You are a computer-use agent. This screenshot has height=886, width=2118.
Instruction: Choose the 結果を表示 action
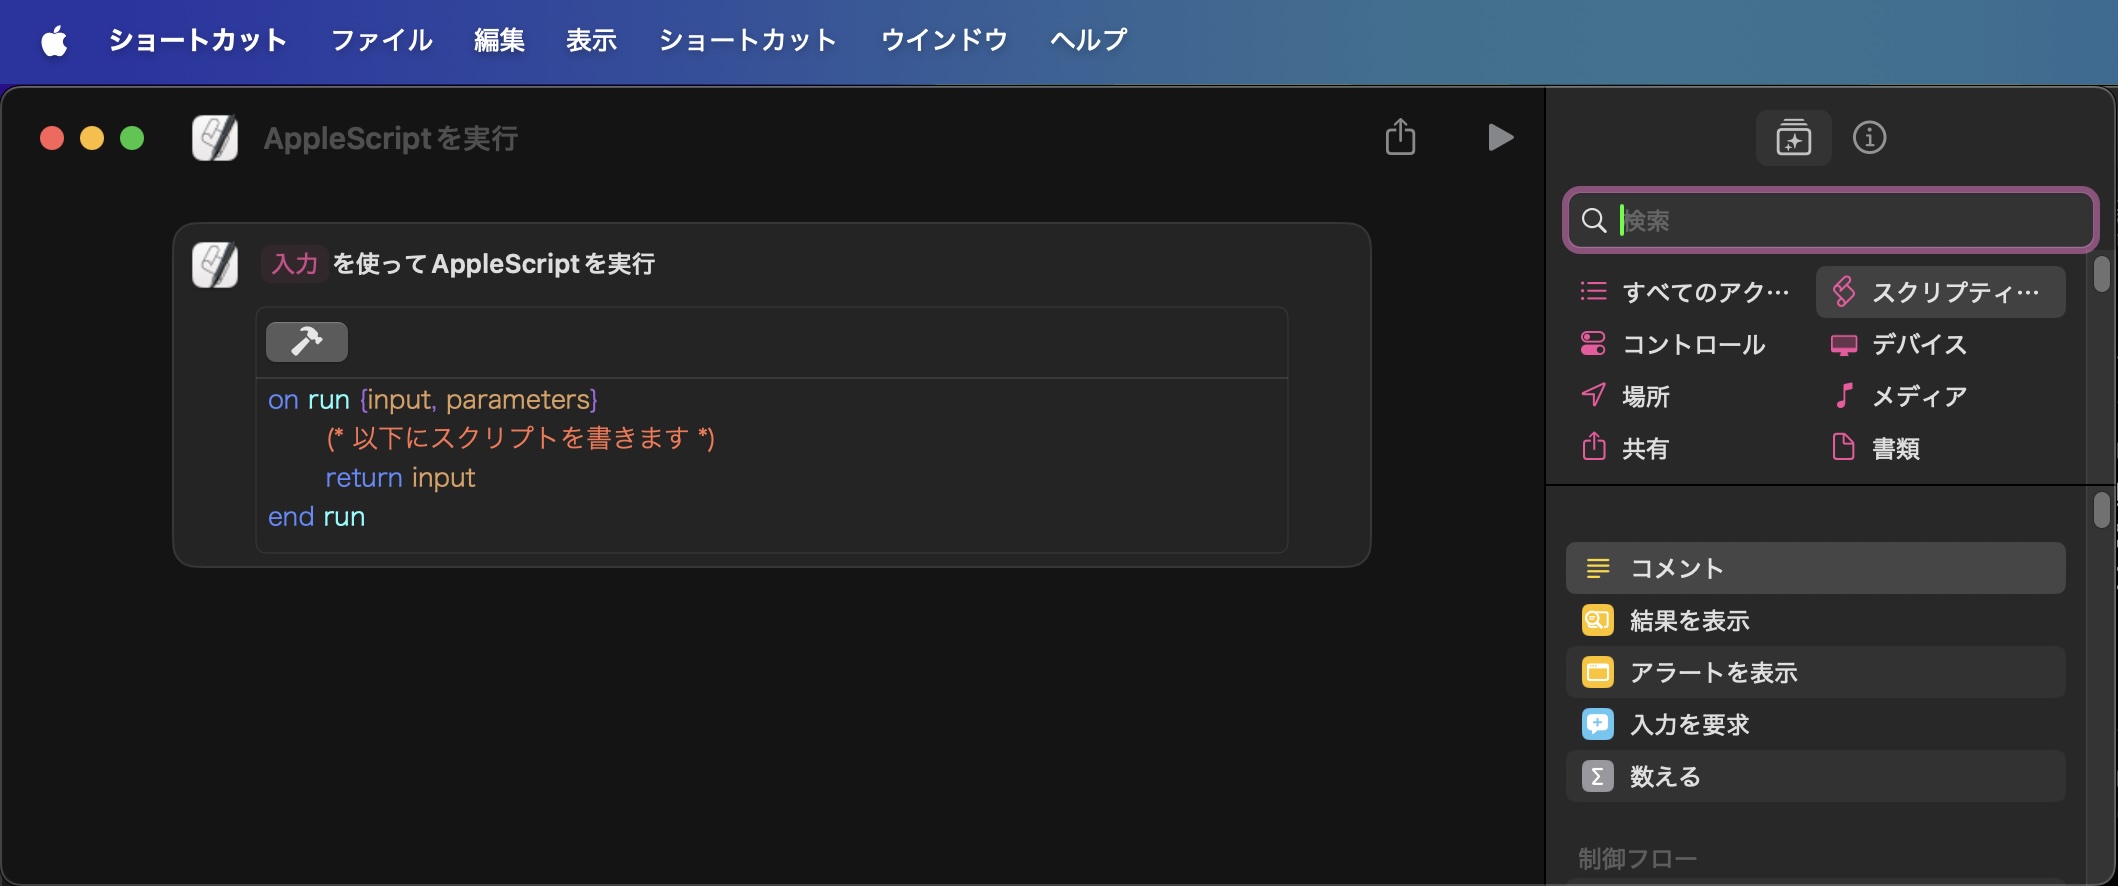pos(1815,620)
